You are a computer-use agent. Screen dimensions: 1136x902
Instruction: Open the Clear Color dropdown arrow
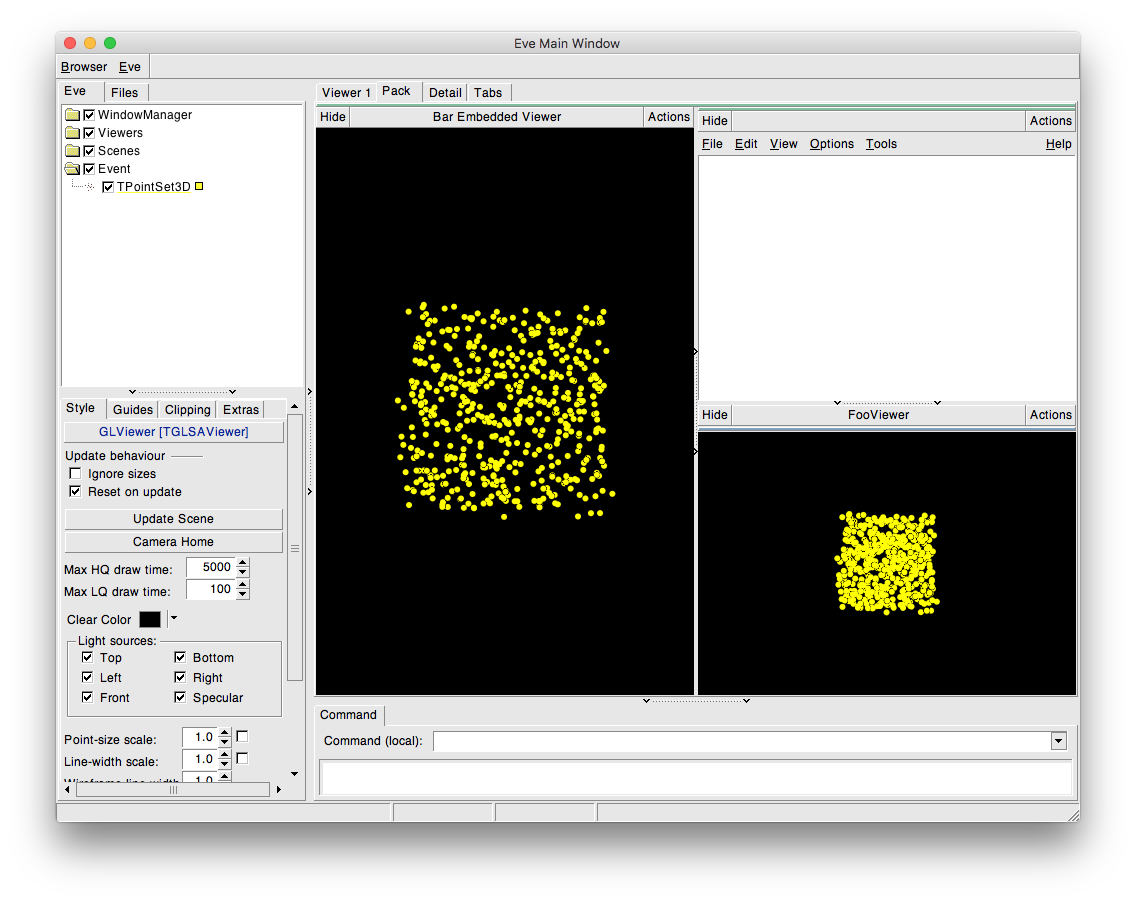click(173, 619)
